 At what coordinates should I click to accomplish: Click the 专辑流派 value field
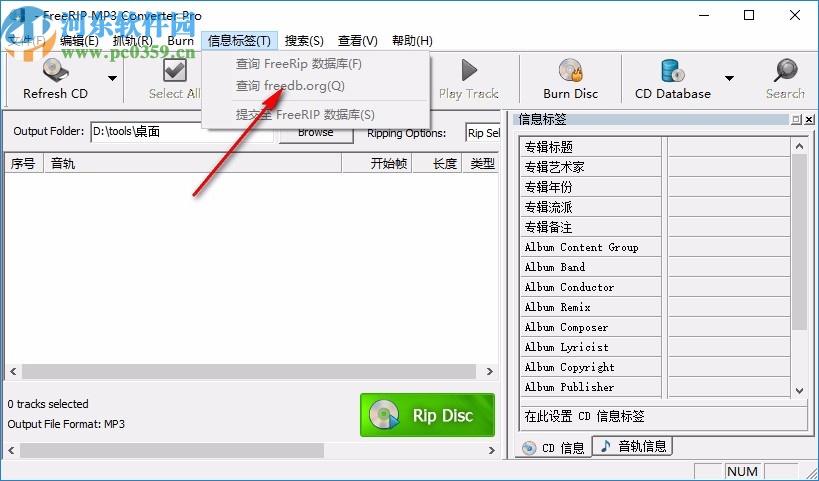pyautogui.click(x=729, y=207)
